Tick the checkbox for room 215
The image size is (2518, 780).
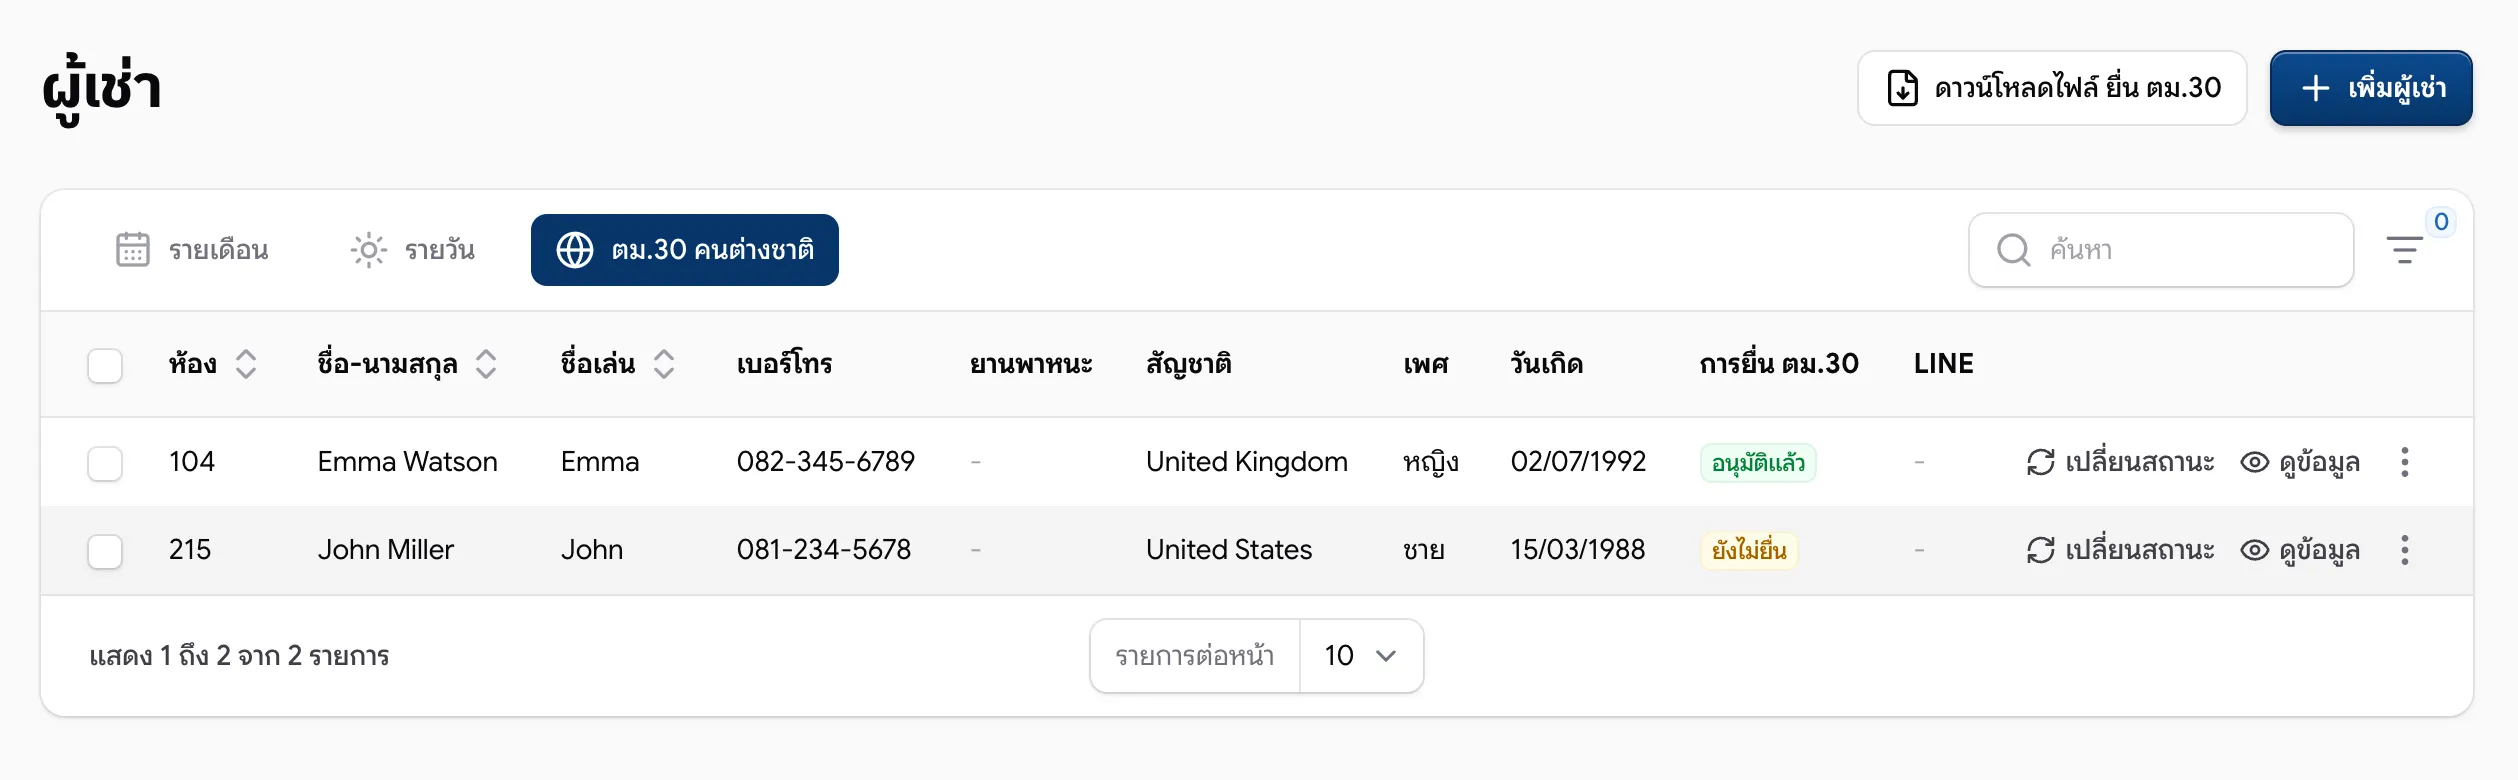click(x=105, y=552)
